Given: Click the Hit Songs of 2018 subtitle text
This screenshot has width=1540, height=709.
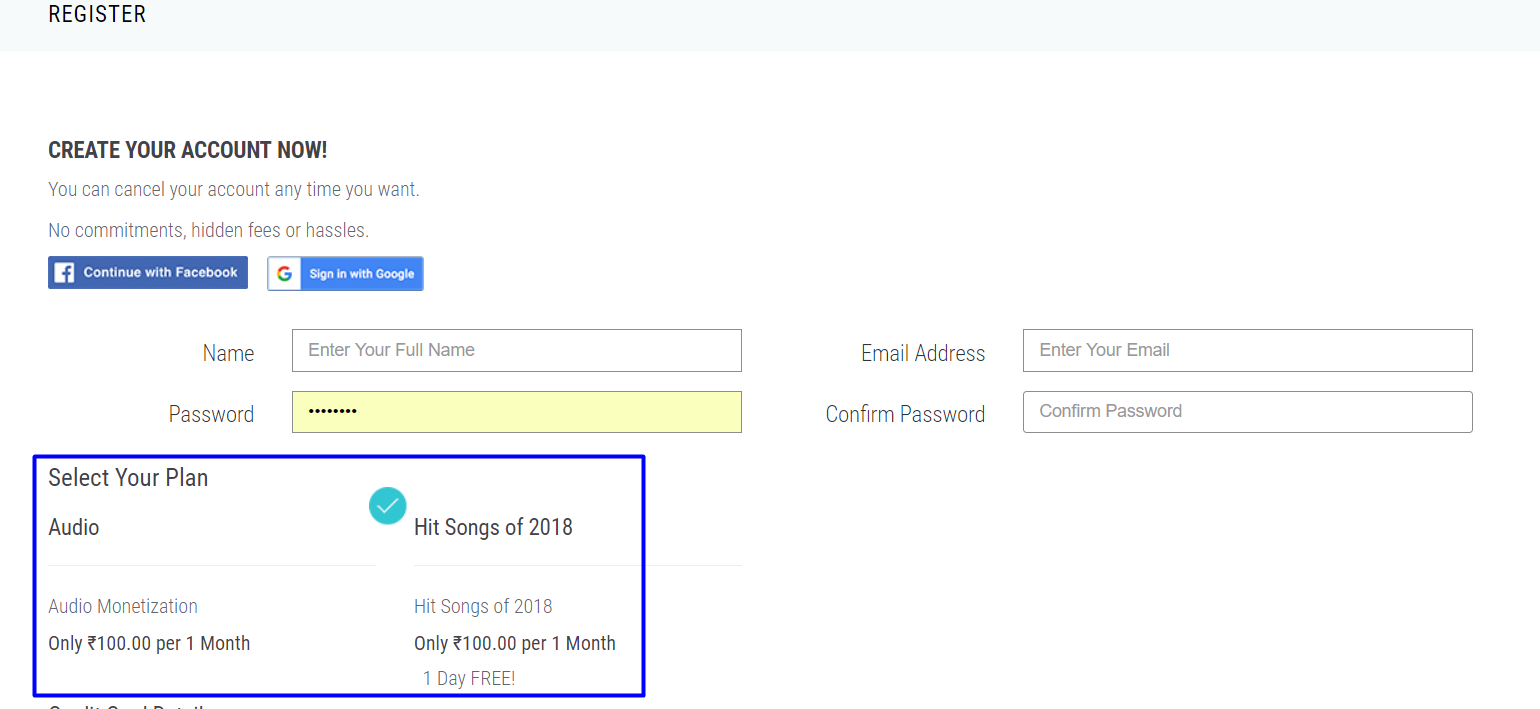Looking at the screenshot, I should (483, 606).
